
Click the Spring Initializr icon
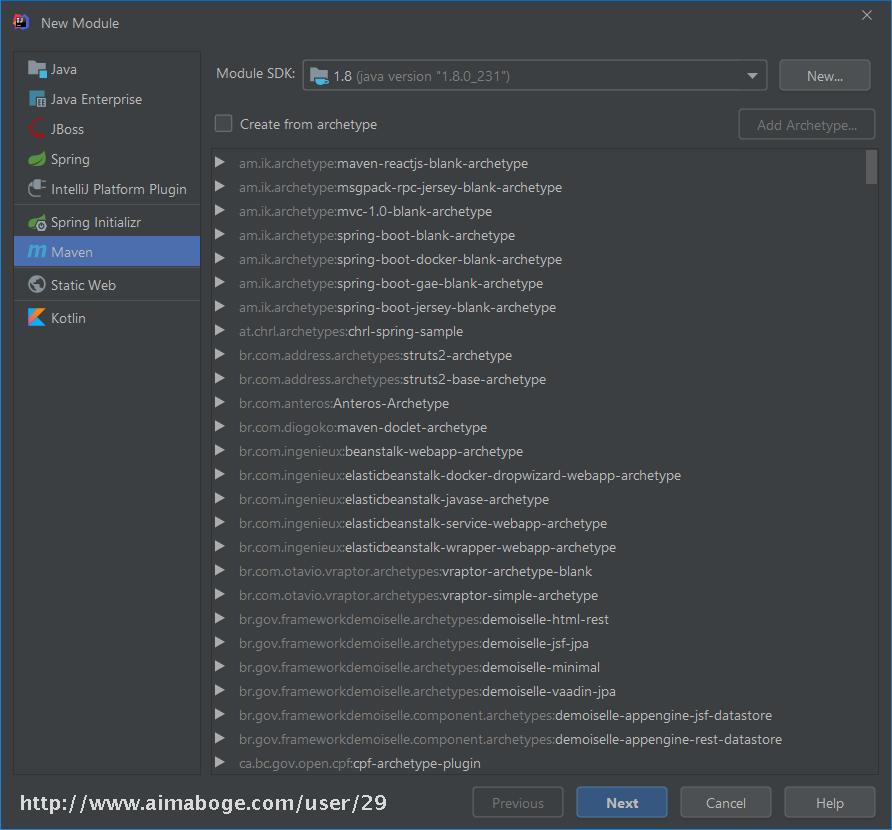pyautogui.click(x=37, y=222)
